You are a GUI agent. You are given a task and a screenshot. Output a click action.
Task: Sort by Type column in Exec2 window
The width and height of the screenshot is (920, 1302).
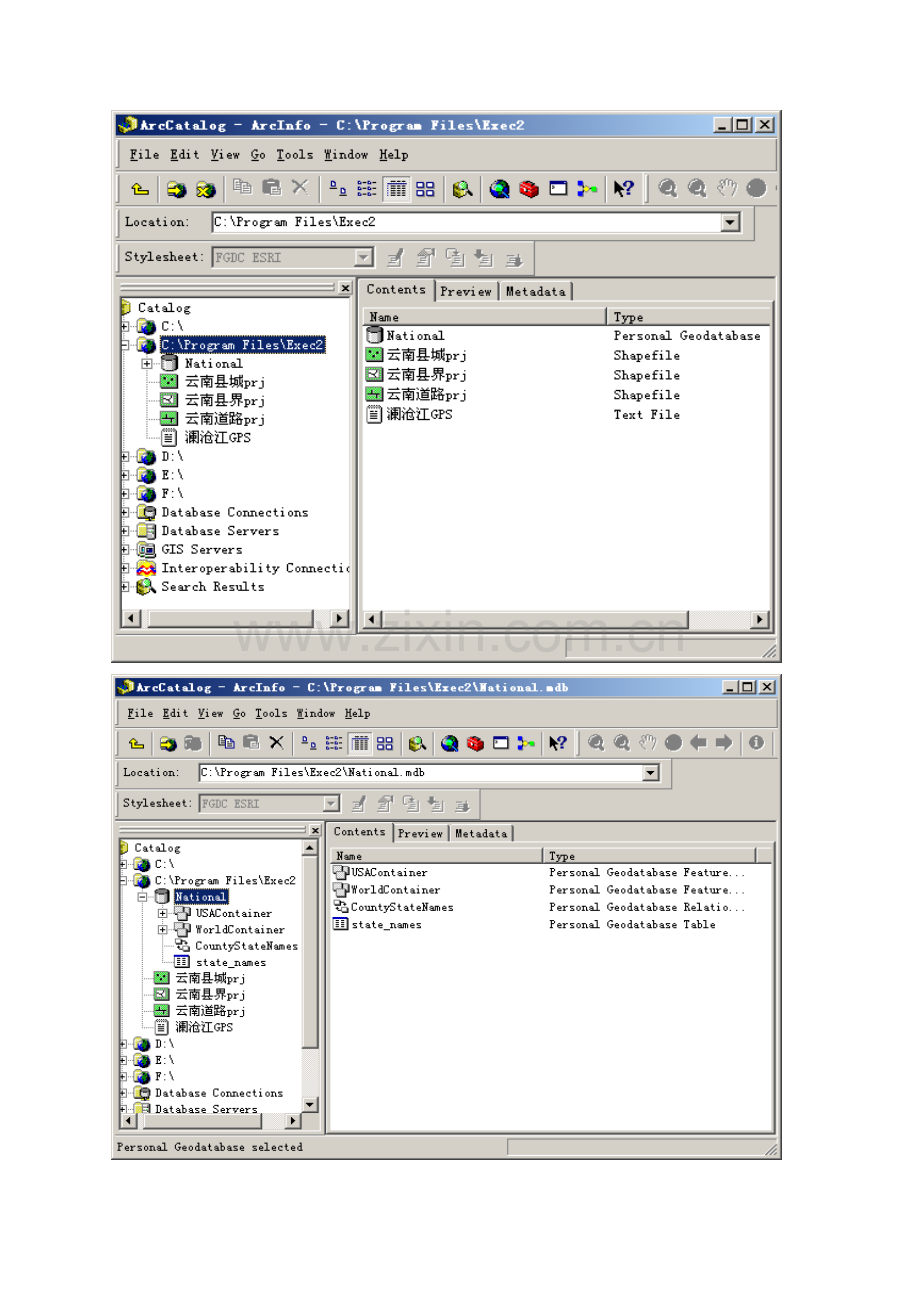(689, 317)
